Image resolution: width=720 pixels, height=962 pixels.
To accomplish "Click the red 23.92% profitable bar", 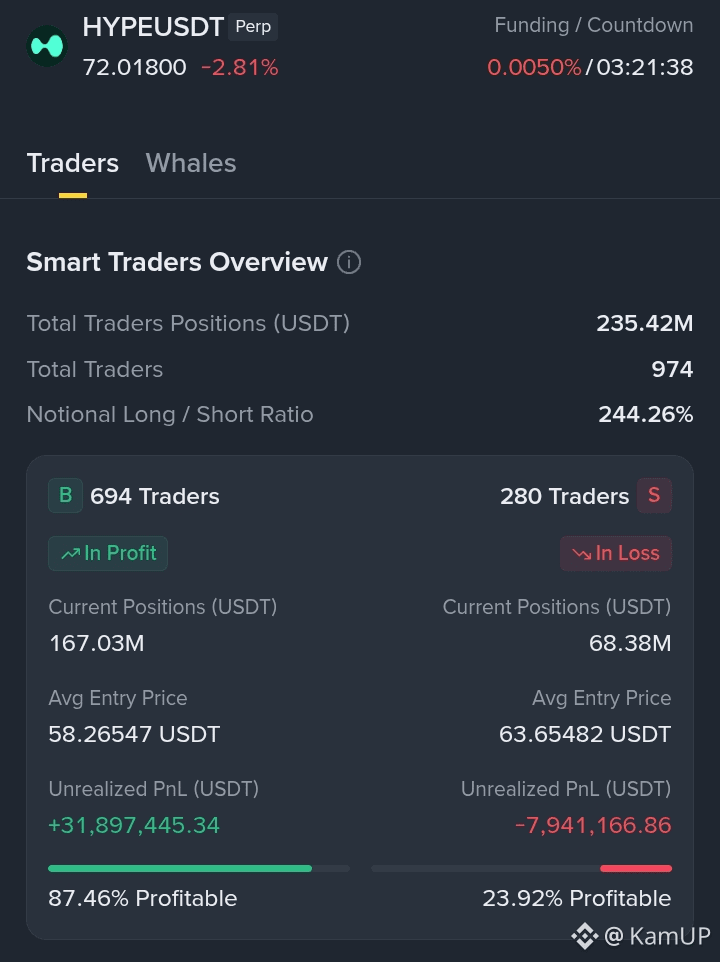I will tap(636, 868).
